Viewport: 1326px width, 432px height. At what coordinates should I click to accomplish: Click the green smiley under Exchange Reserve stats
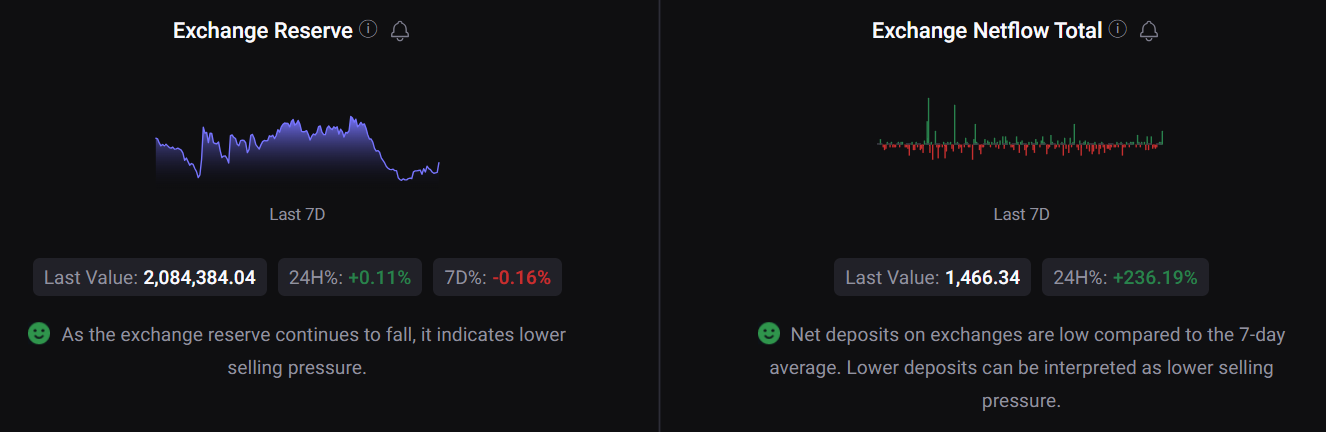pos(39,334)
